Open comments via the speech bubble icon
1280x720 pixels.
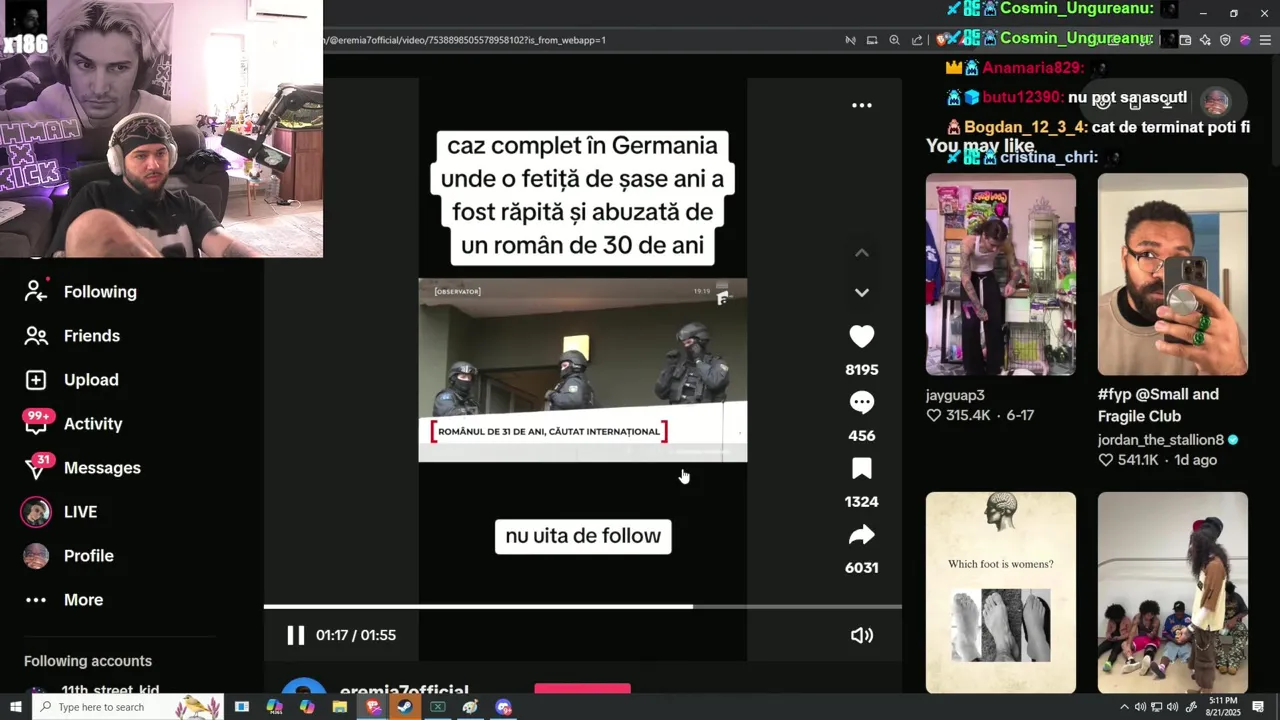click(x=861, y=402)
